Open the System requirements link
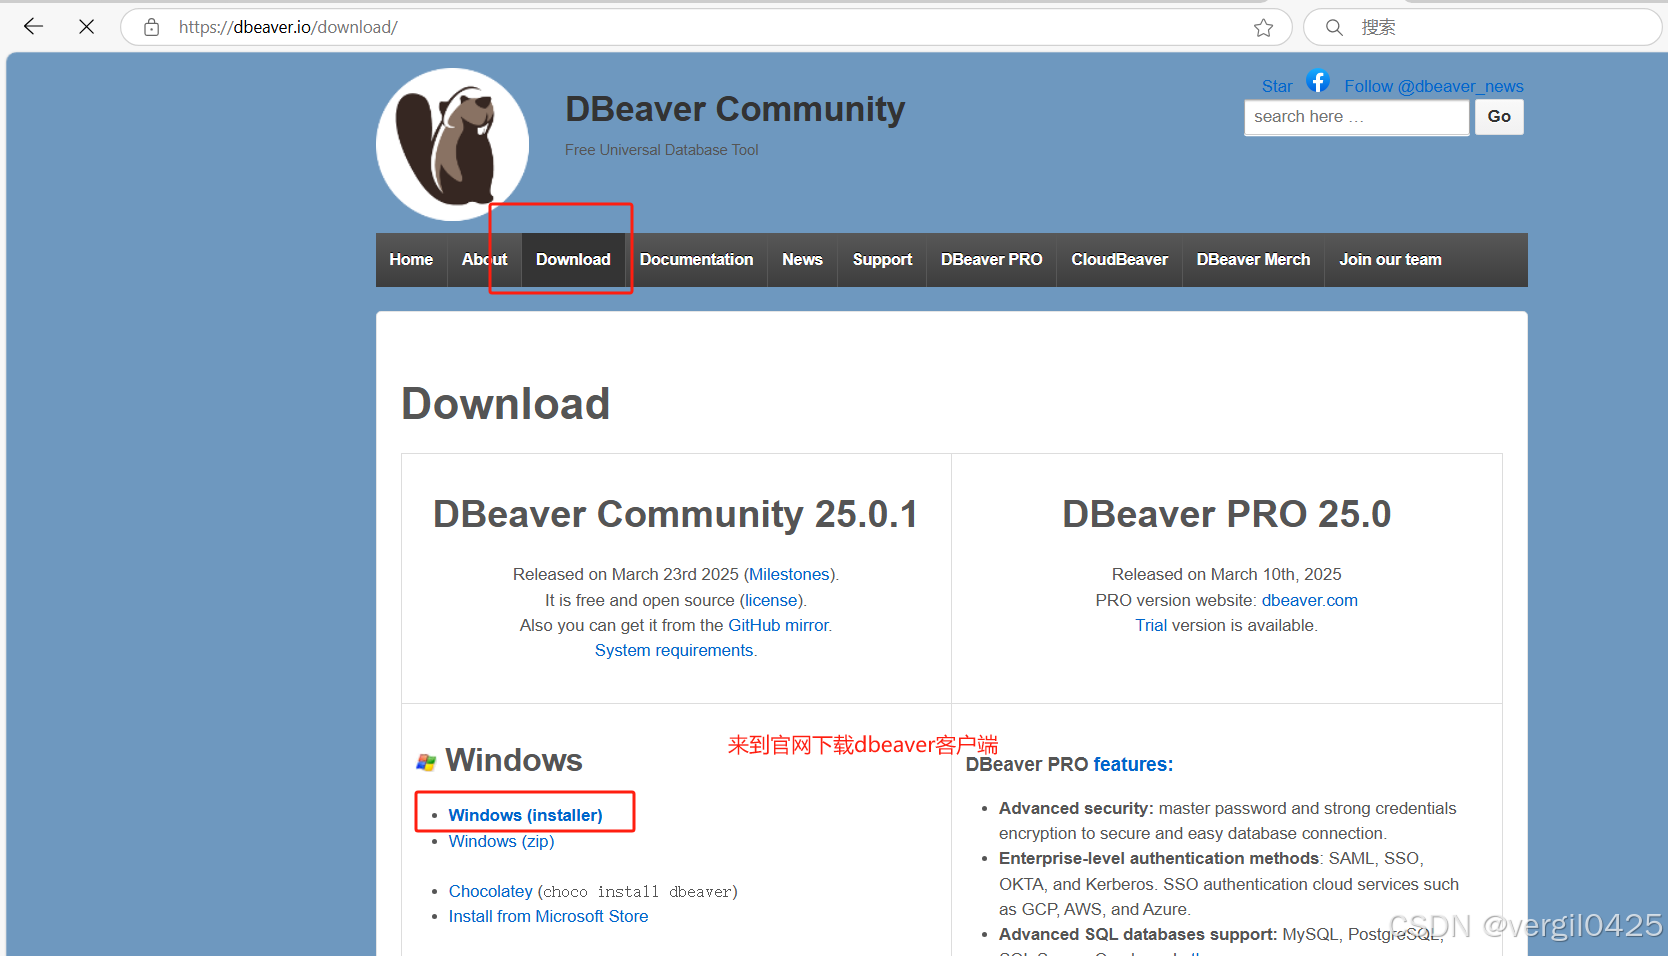 pos(674,651)
